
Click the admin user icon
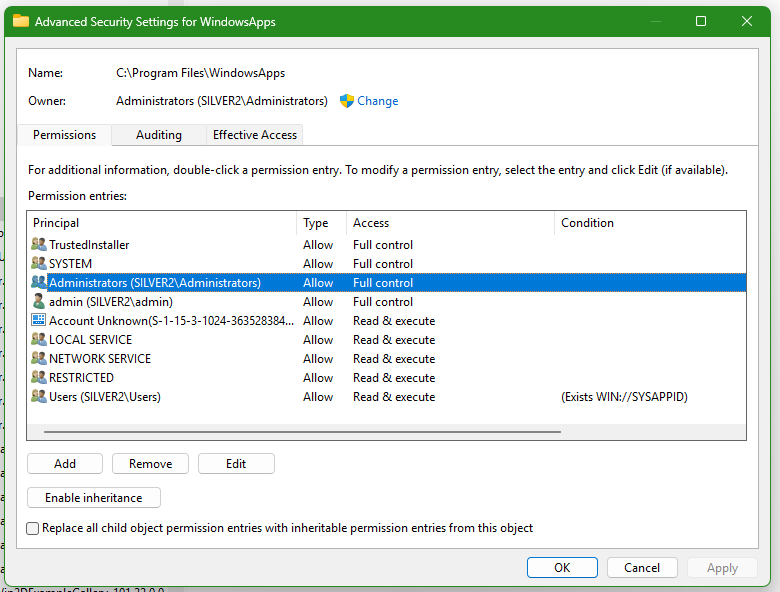39,302
